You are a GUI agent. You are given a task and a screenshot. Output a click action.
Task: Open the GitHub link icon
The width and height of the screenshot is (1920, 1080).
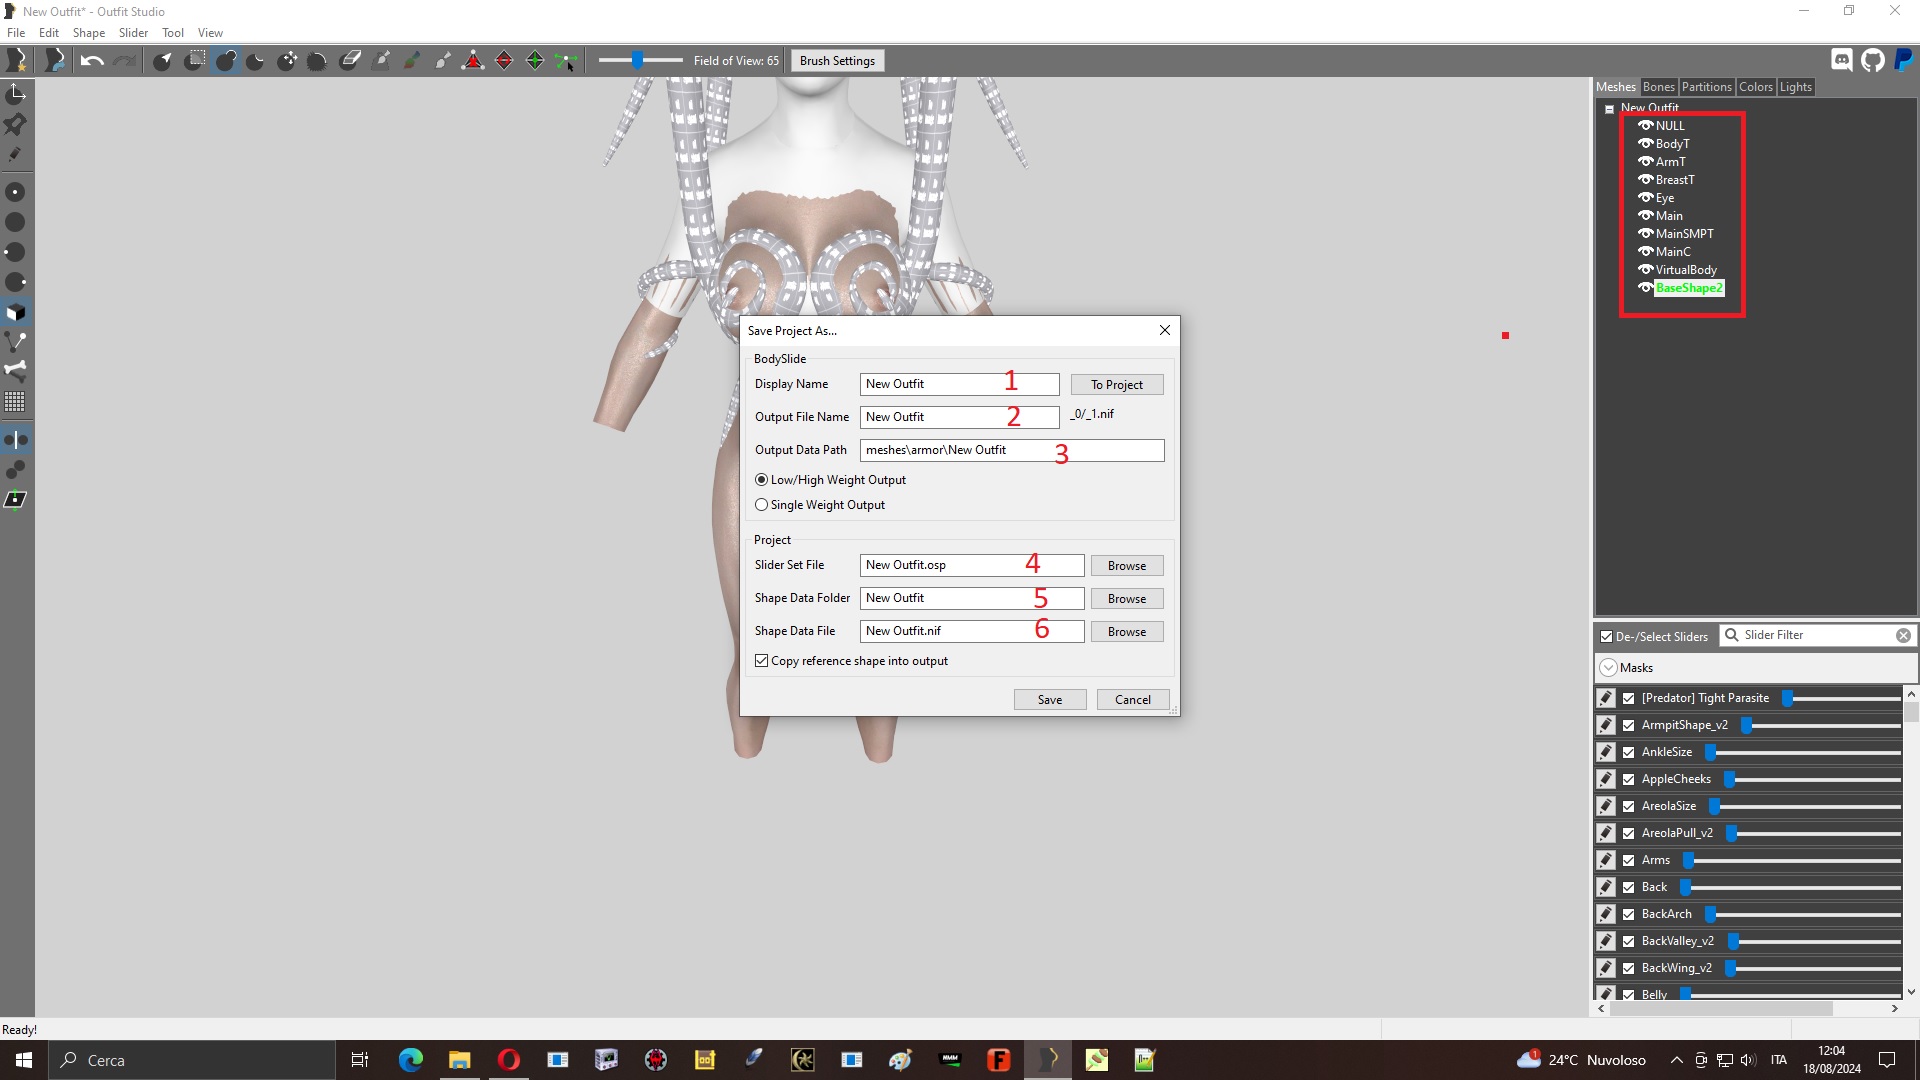[1873, 61]
